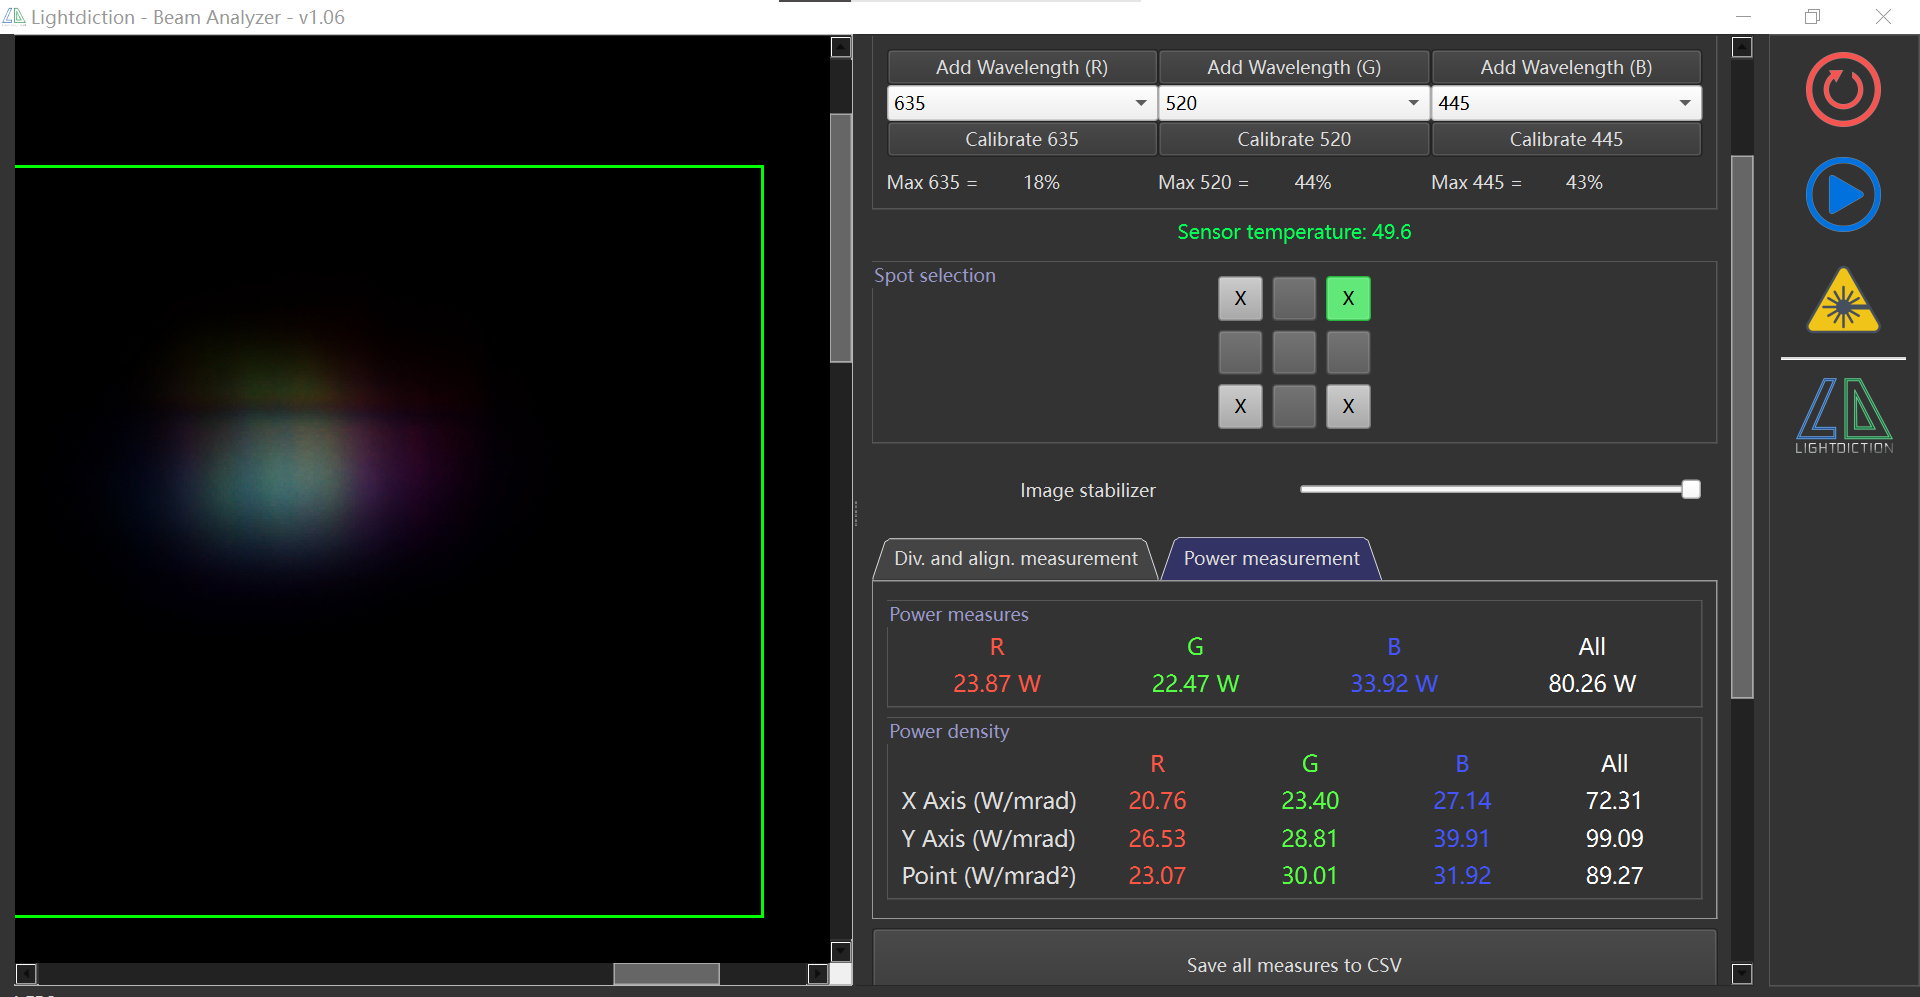Image resolution: width=1920 pixels, height=997 pixels.
Task: Click the image view scroll-up arrow
Action: tap(841, 47)
